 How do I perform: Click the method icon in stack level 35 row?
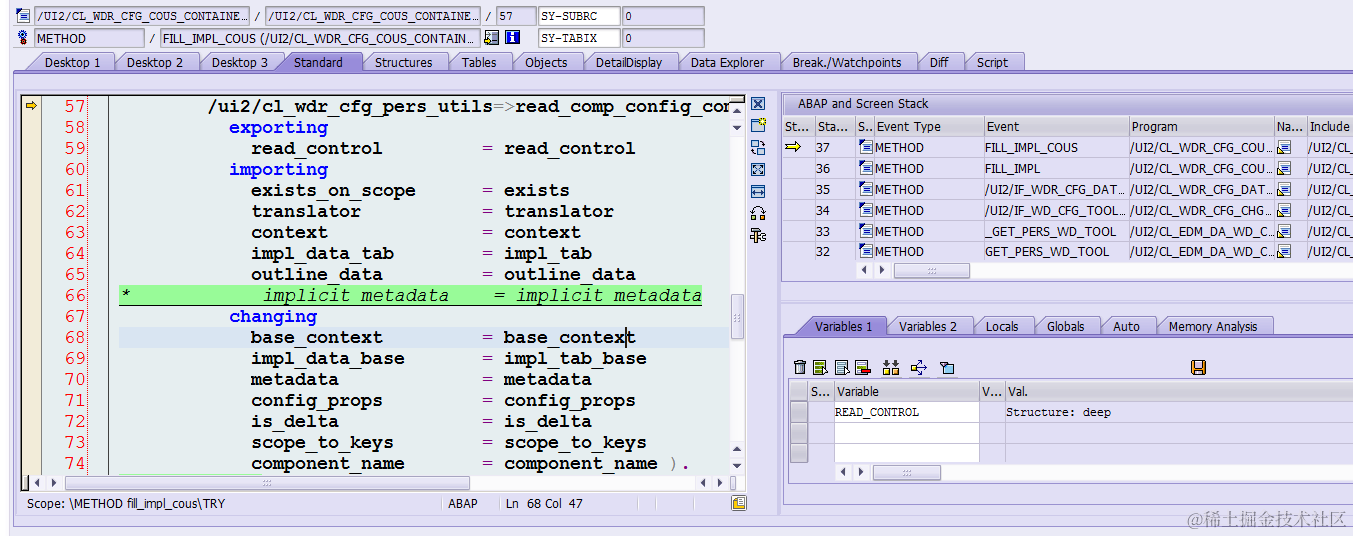[865, 189]
